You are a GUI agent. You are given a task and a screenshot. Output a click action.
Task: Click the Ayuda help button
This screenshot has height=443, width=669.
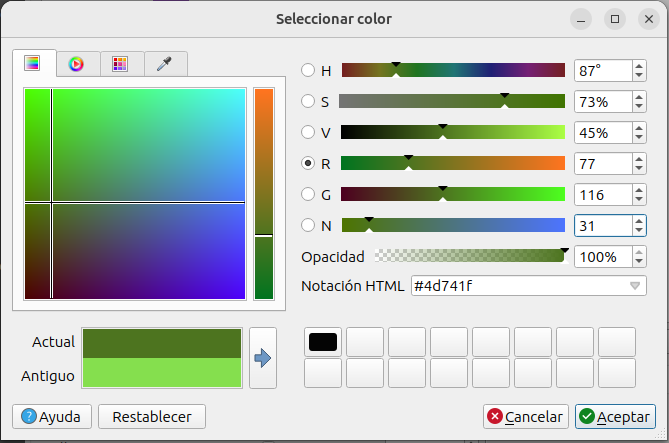point(51,416)
